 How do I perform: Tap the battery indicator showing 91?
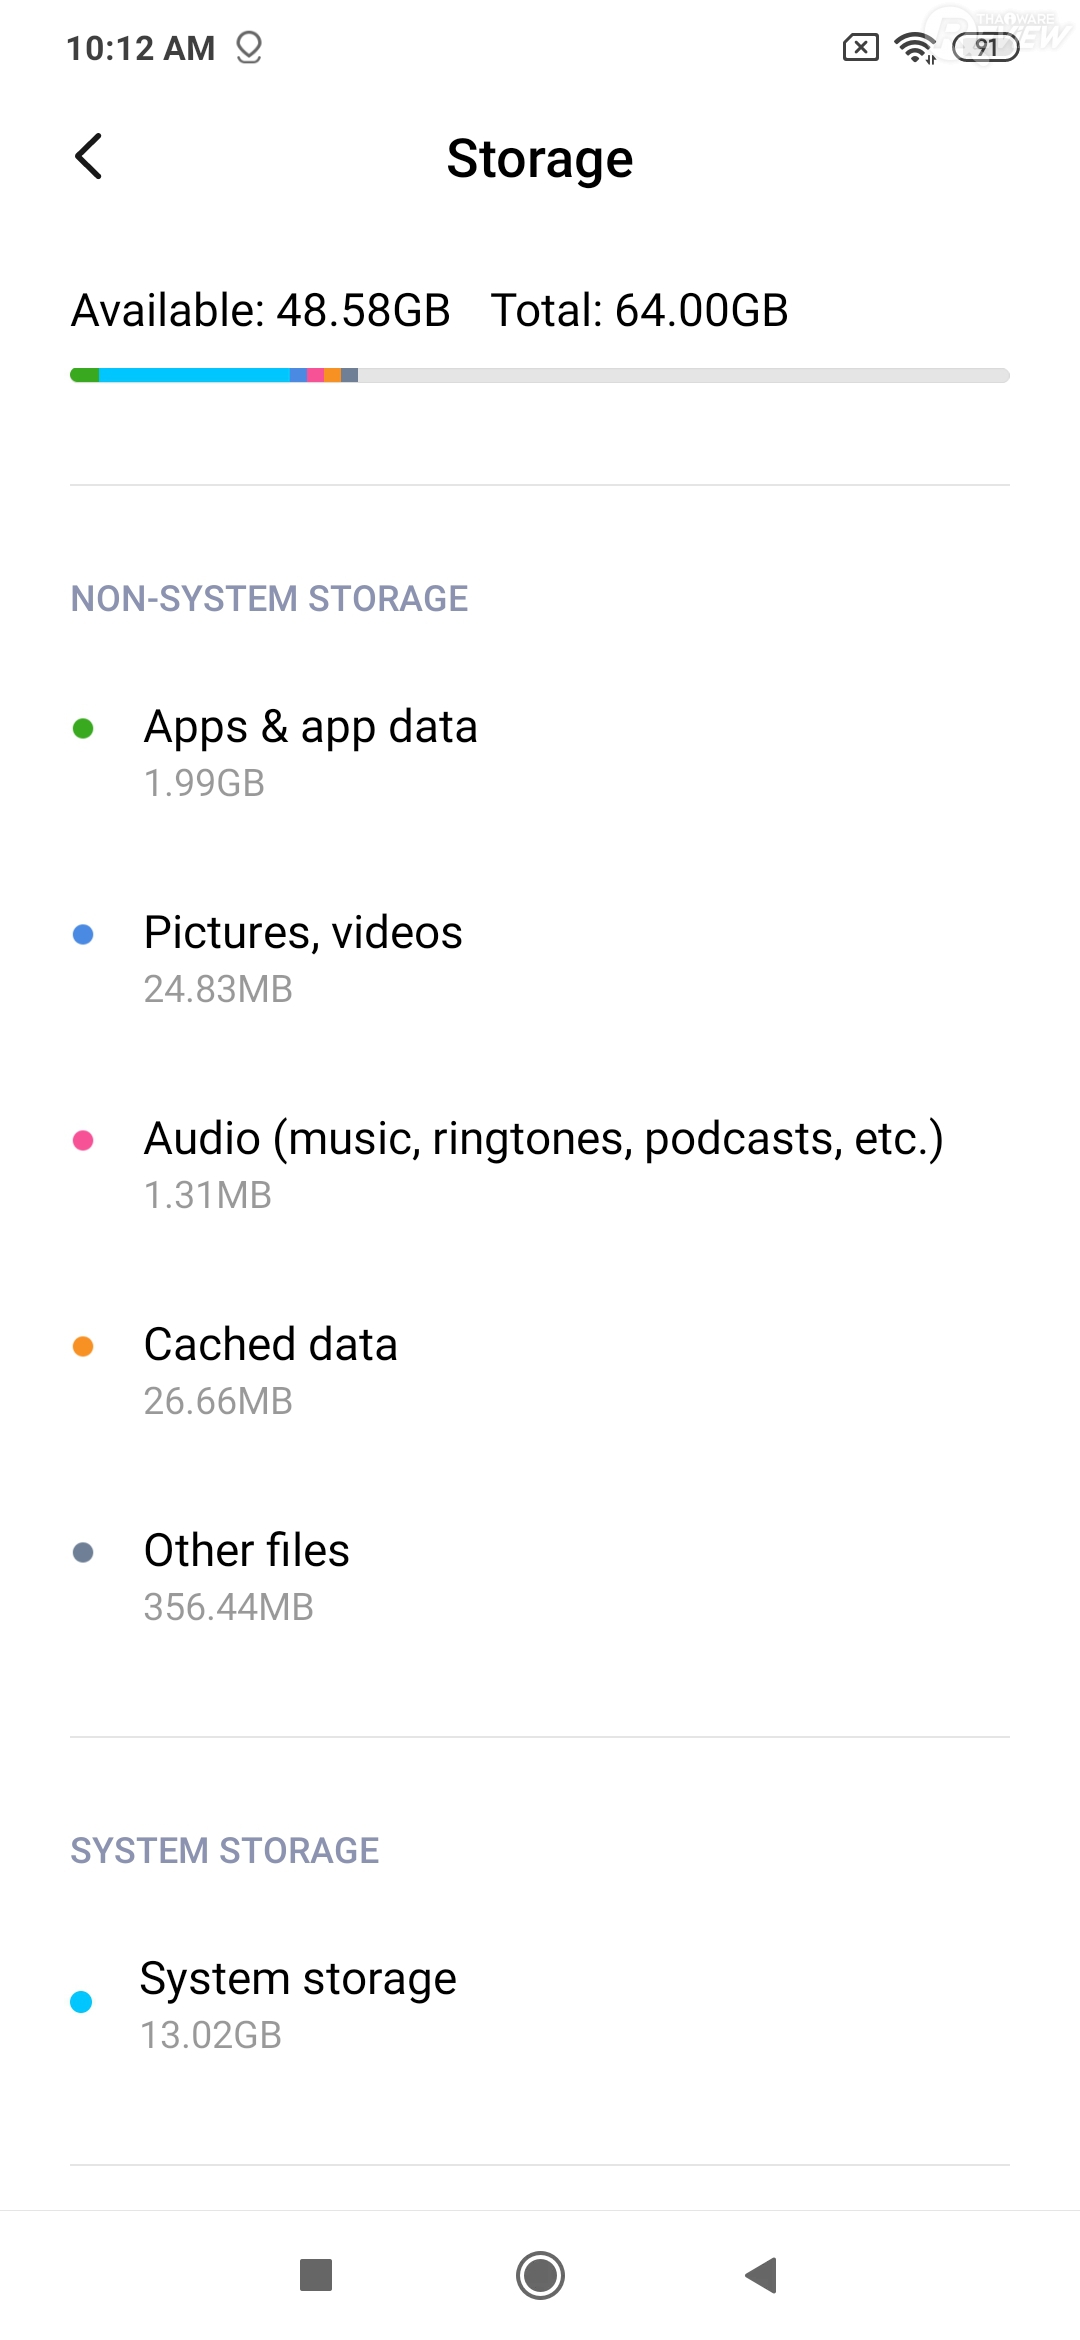coord(985,47)
